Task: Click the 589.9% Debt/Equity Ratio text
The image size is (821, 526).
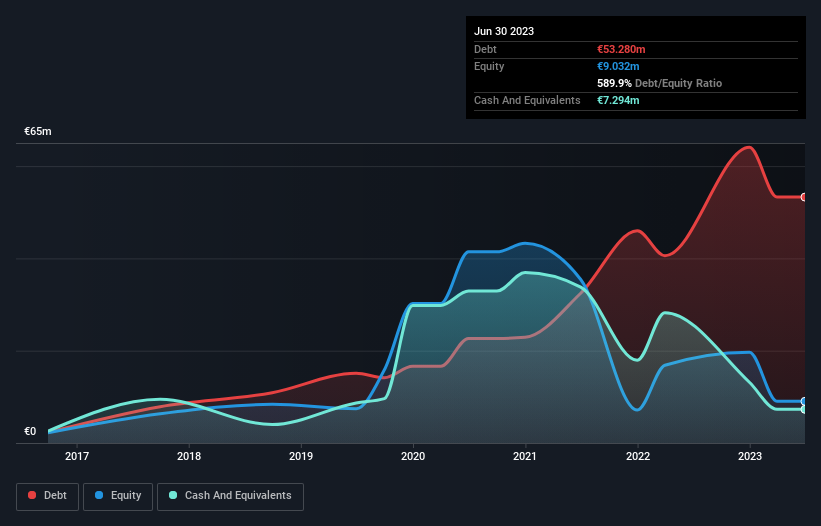Action: [x=659, y=83]
